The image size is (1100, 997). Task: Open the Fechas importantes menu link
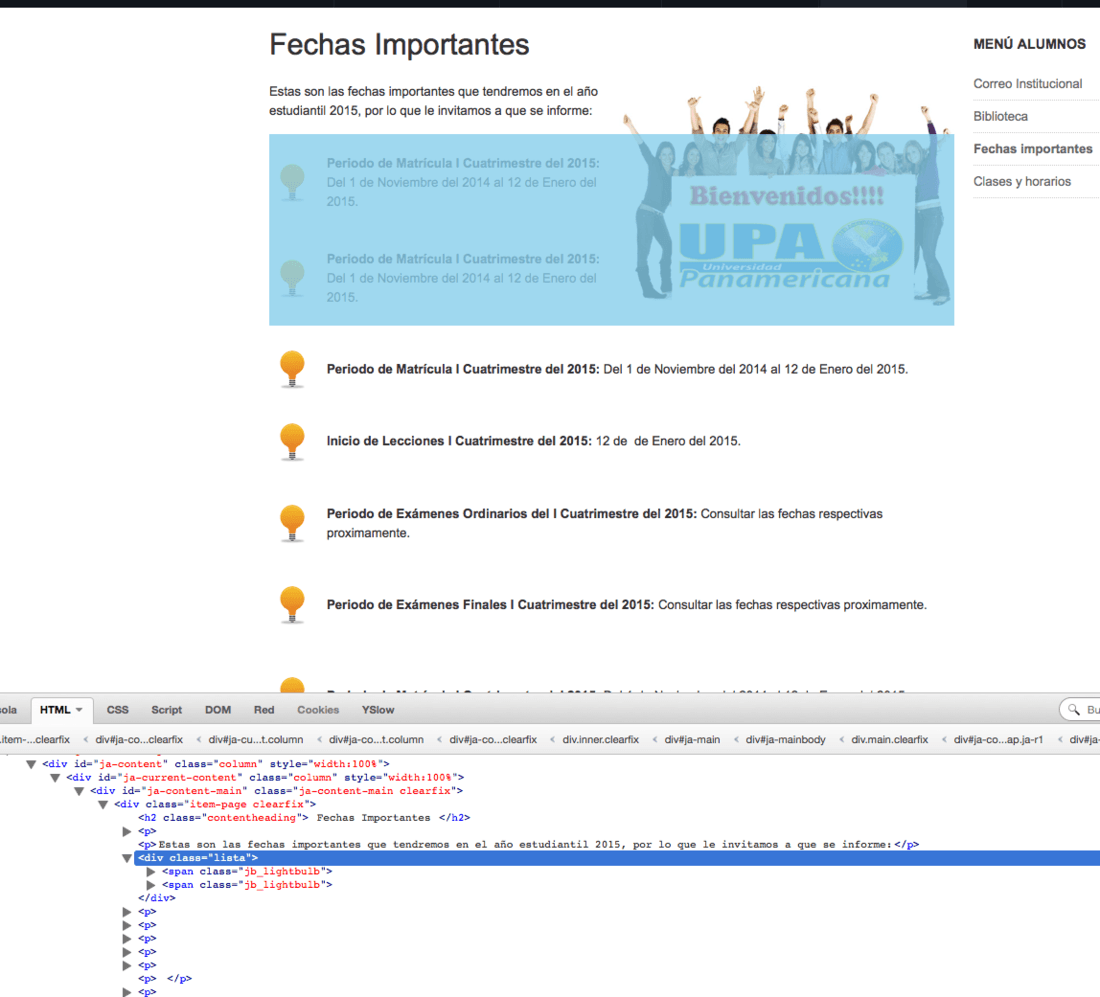click(1032, 149)
